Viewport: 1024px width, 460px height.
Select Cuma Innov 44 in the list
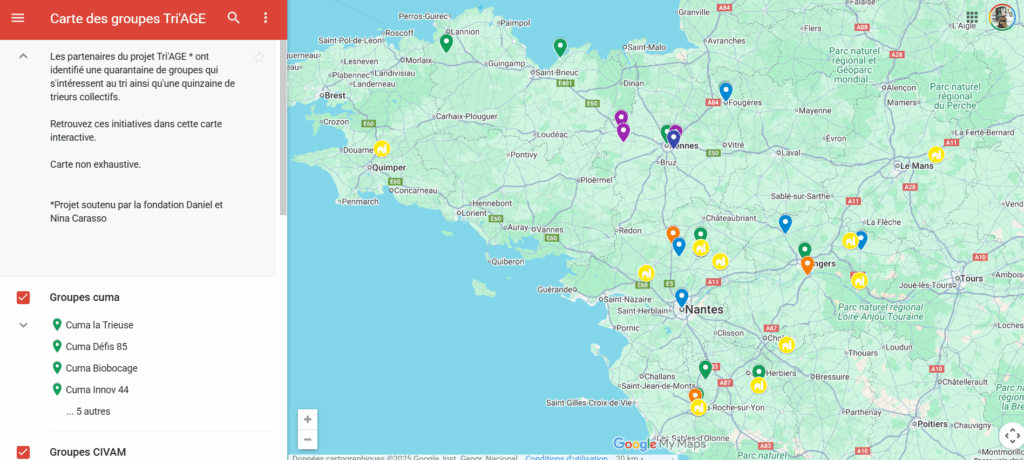[x=97, y=389]
